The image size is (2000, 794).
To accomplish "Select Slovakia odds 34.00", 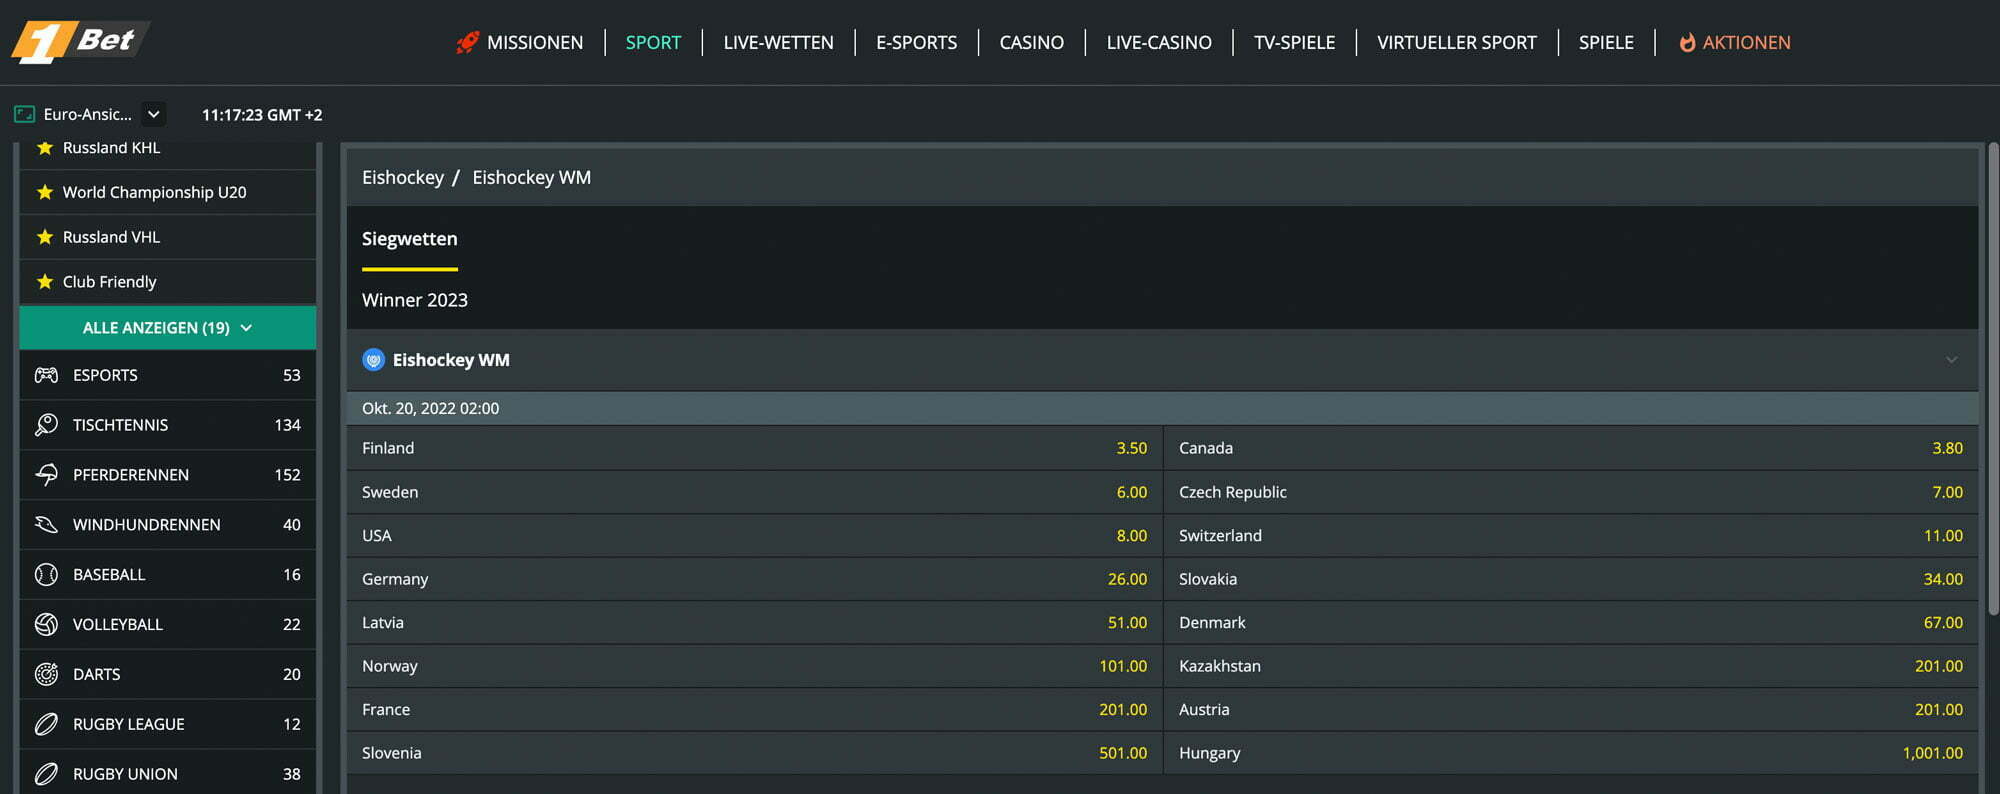I will pyautogui.click(x=1570, y=579).
